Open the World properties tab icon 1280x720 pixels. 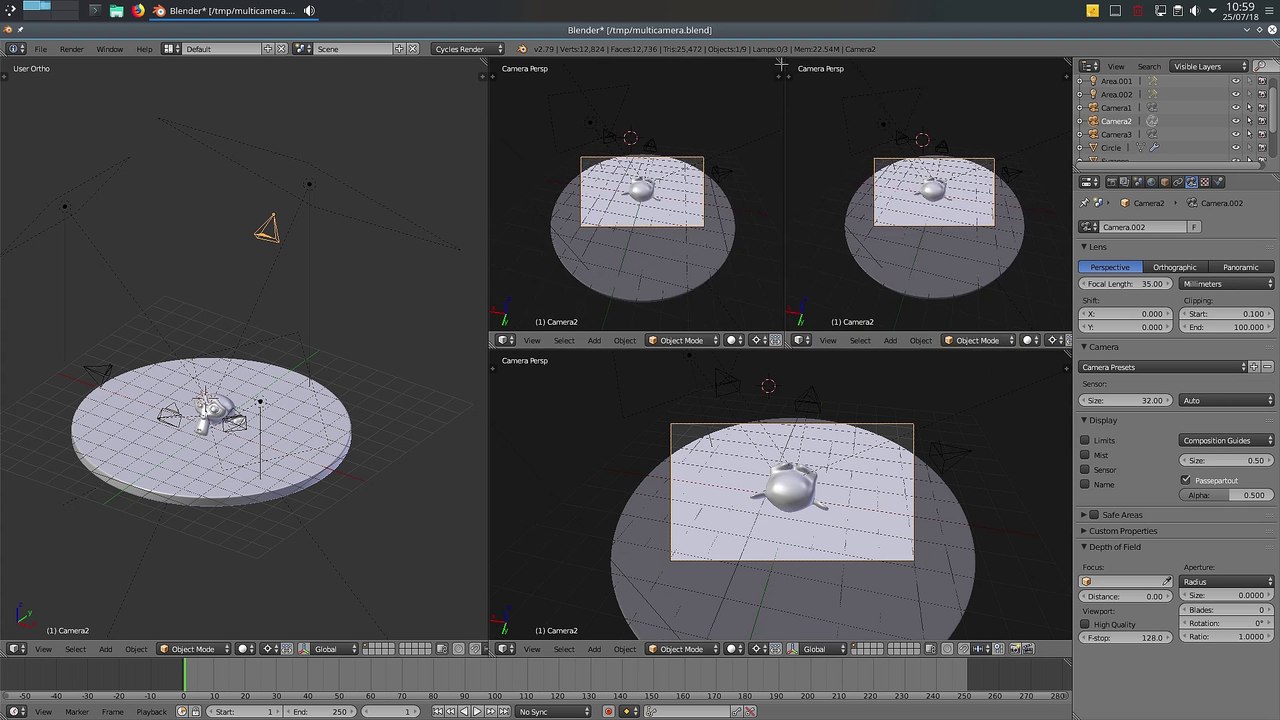click(x=1151, y=182)
